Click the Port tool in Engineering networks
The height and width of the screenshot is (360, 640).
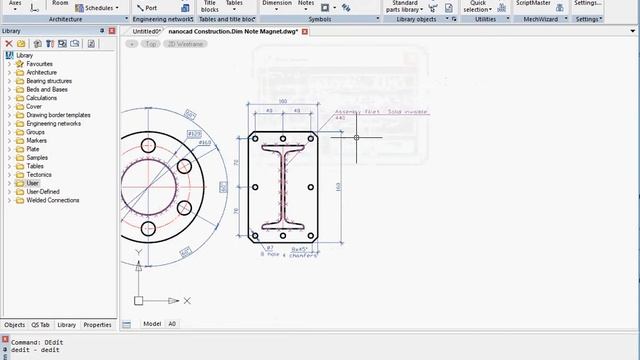[x=147, y=8]
